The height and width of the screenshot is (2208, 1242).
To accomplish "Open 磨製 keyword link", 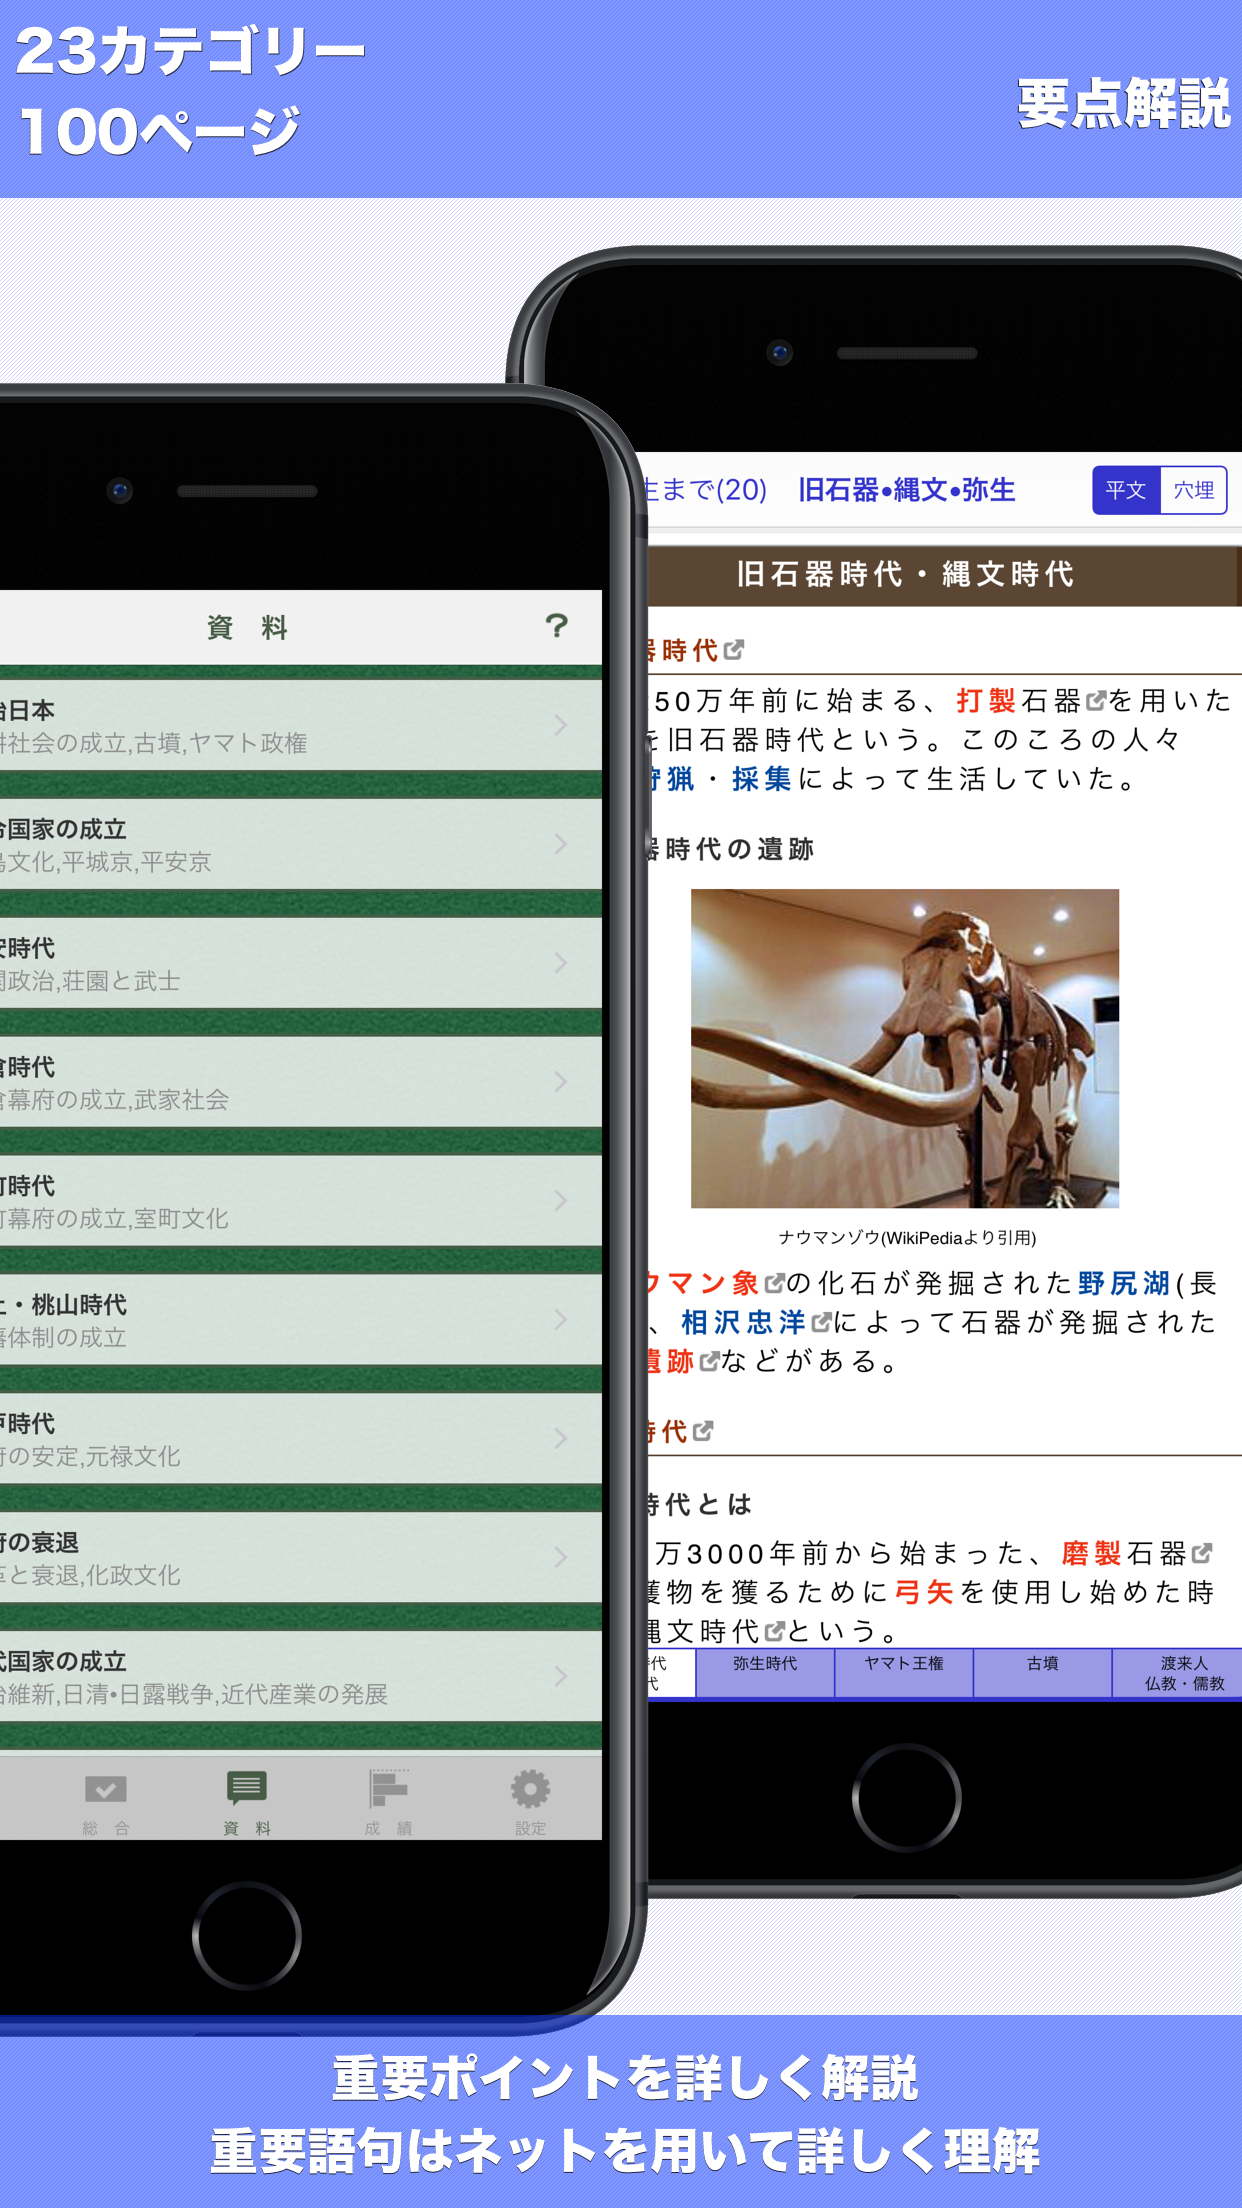I will (x=1091, y=1553).
